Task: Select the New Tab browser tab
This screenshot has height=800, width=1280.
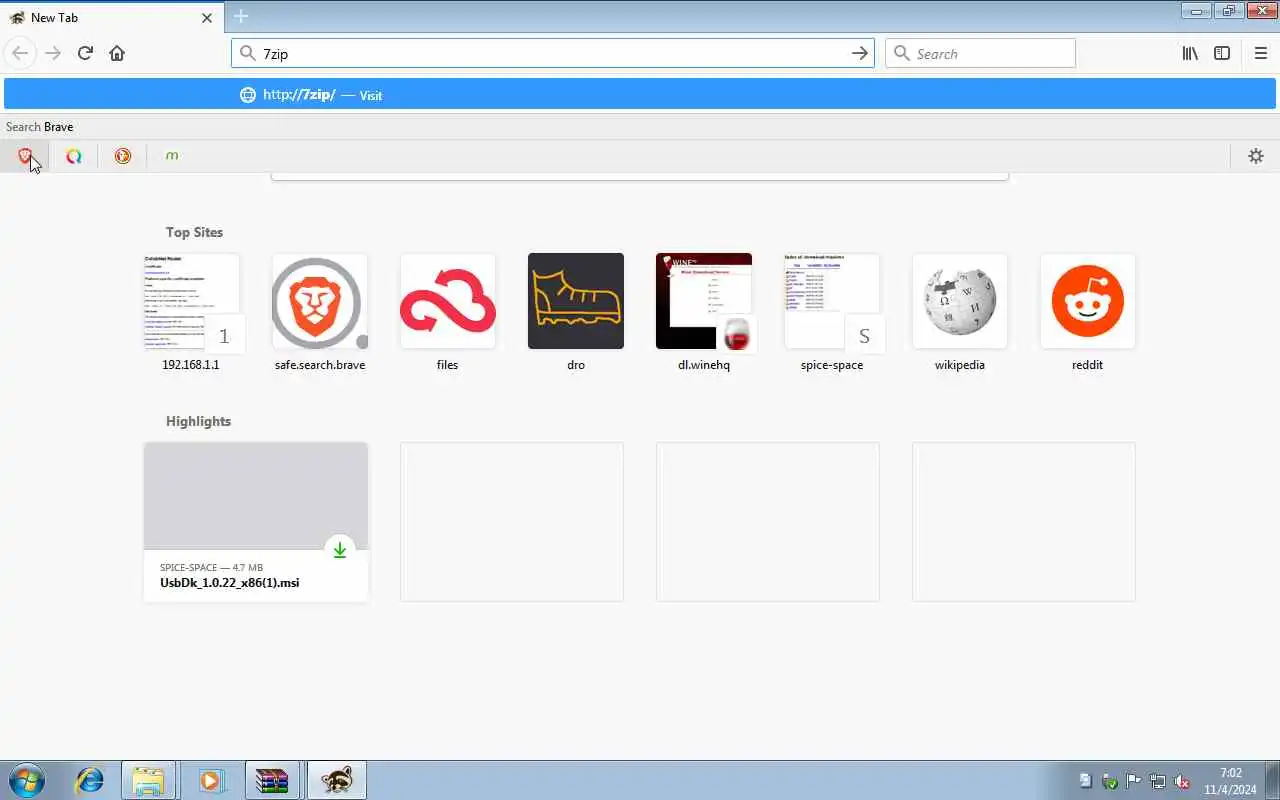Action: click(x=110, y=17)
